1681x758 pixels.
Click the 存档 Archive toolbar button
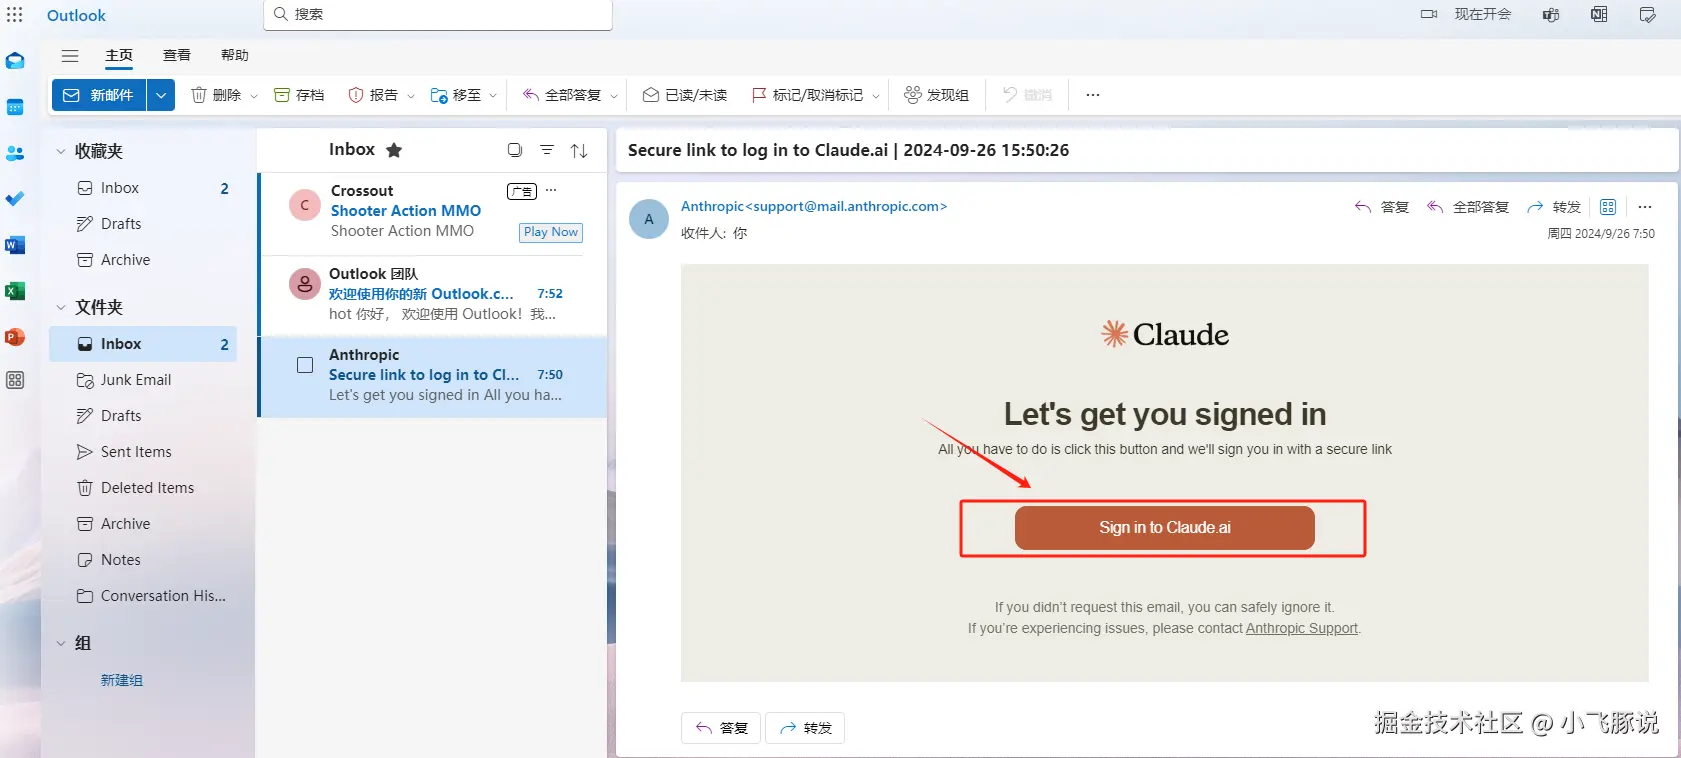[299, 95]
